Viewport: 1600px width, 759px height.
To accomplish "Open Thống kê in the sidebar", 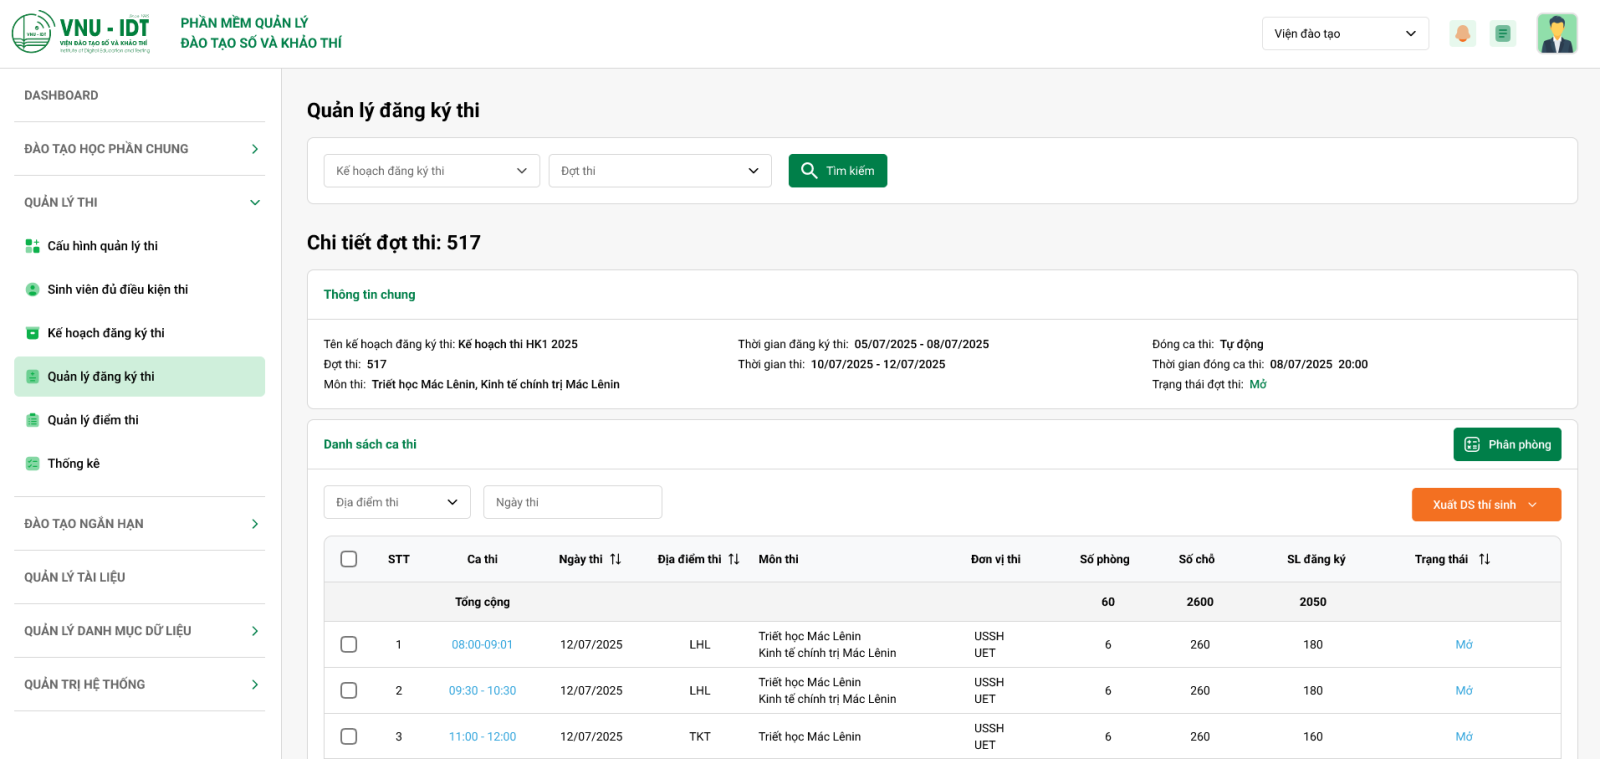I will 73,464.
